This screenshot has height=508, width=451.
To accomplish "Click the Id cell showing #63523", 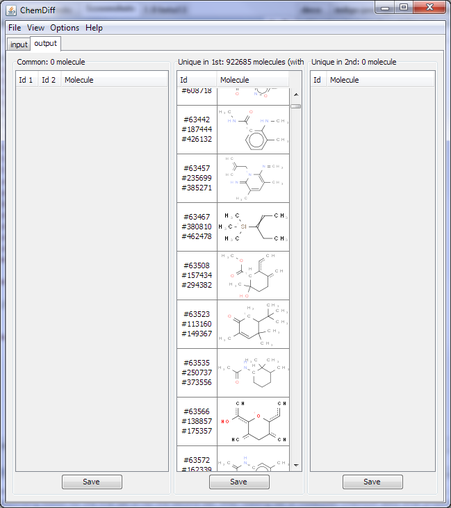I will (x=197, y=324).
